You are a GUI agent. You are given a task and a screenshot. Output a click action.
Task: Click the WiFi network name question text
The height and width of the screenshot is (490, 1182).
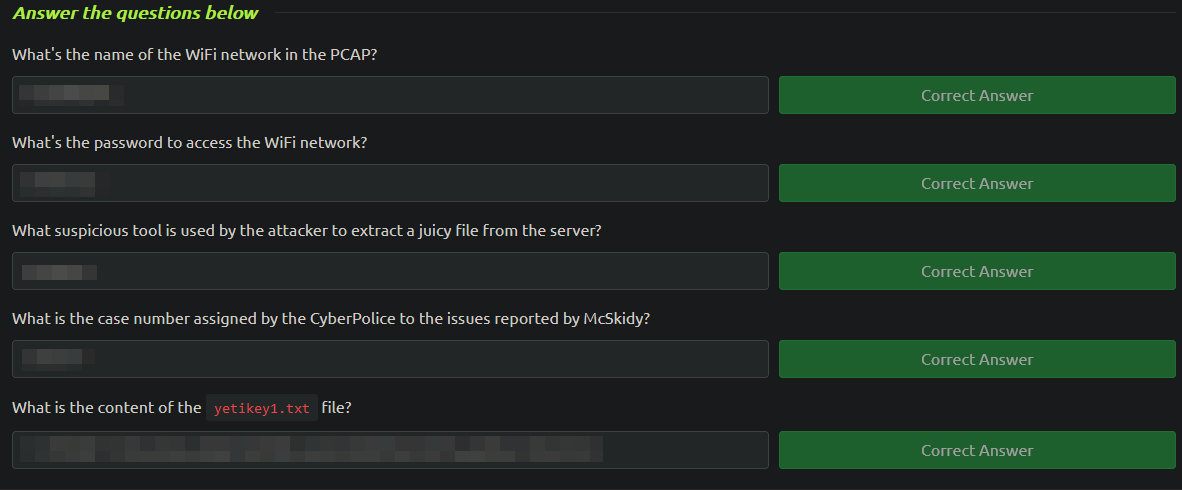click(x=194, y=55)
